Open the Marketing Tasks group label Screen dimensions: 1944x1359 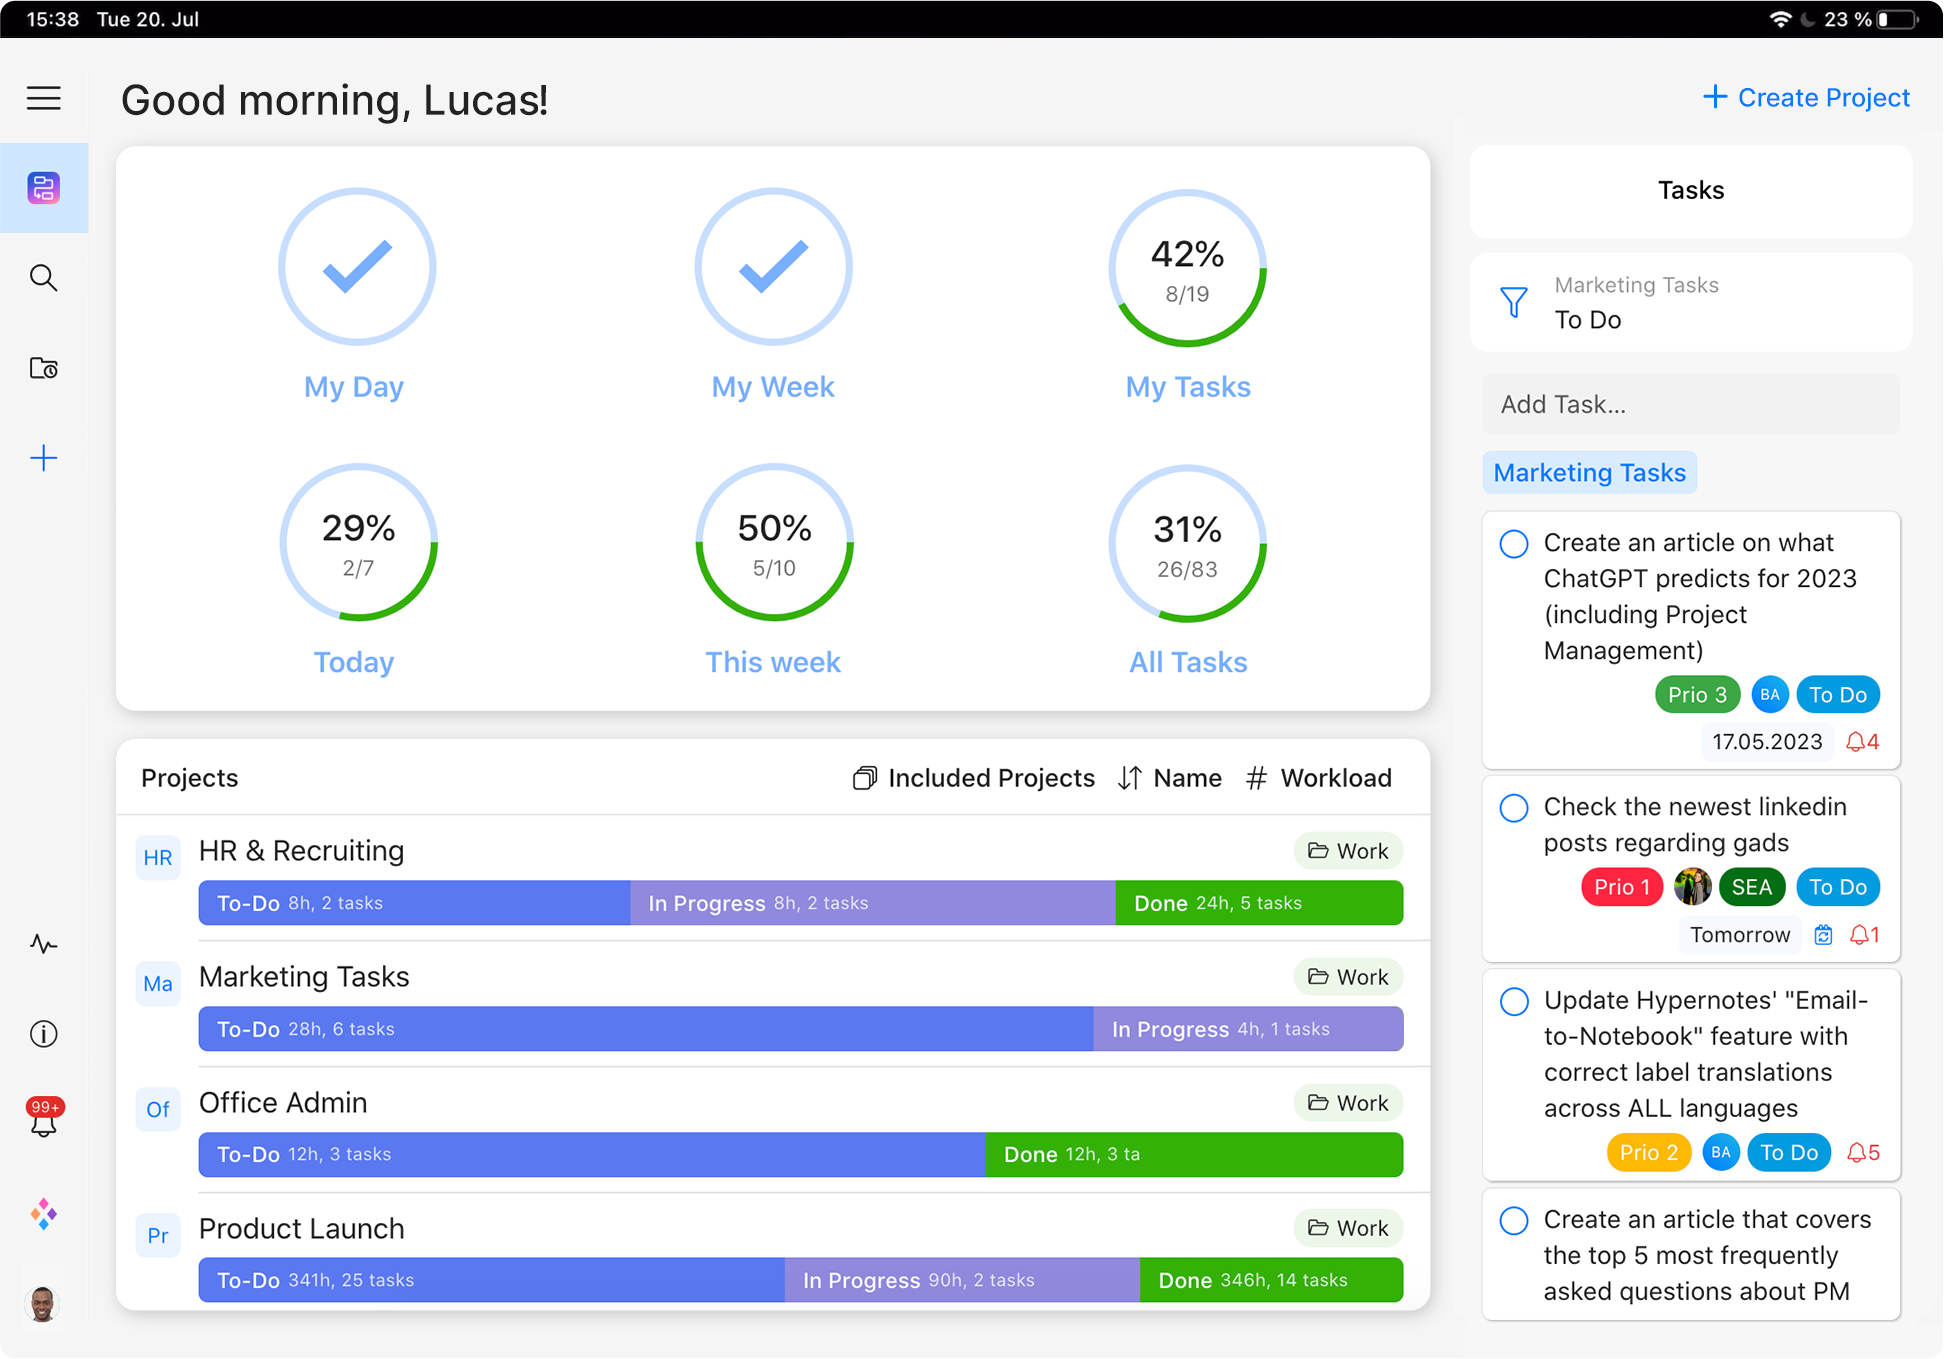coord(1589,473)
